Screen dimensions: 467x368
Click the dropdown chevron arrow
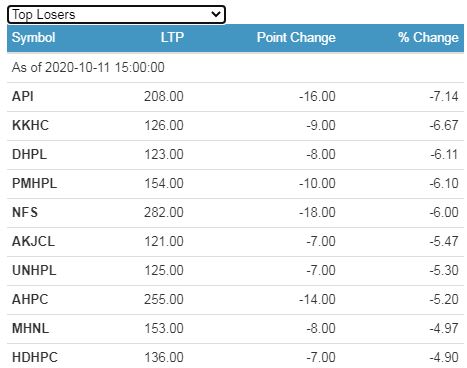216,14
